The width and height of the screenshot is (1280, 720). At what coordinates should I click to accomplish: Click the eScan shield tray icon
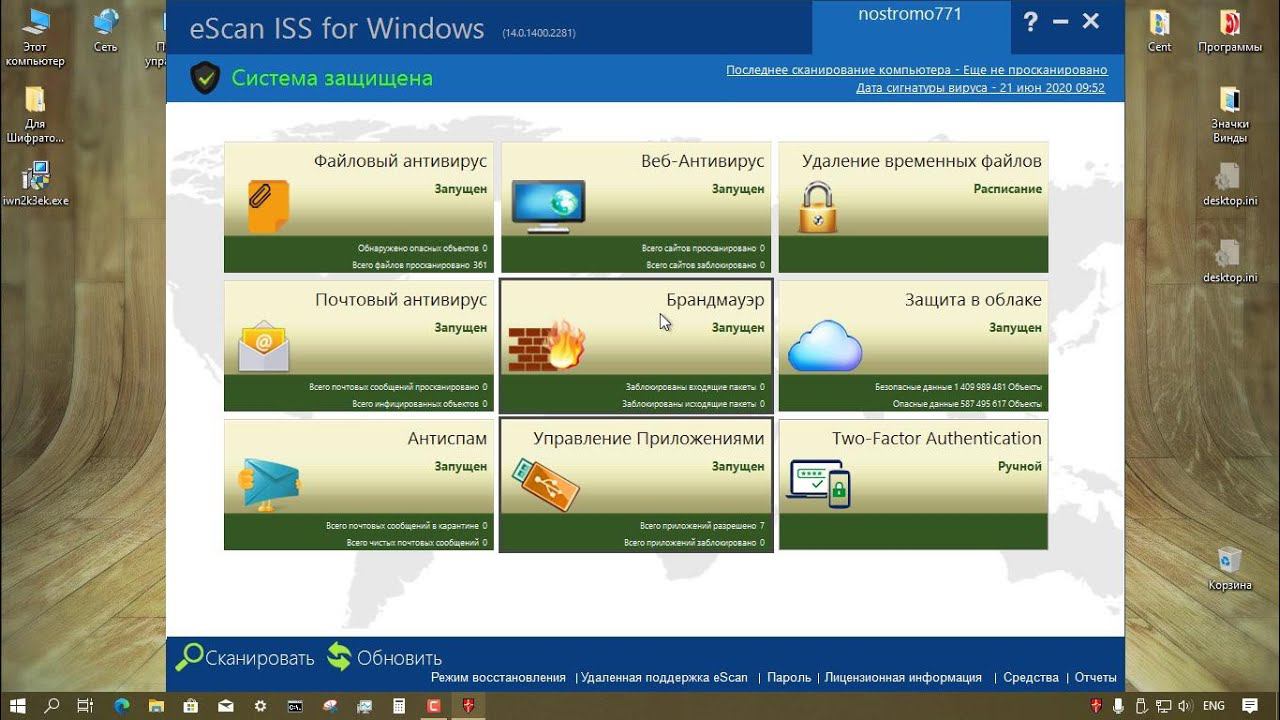pyautogui.click(x=1096, y=706)
